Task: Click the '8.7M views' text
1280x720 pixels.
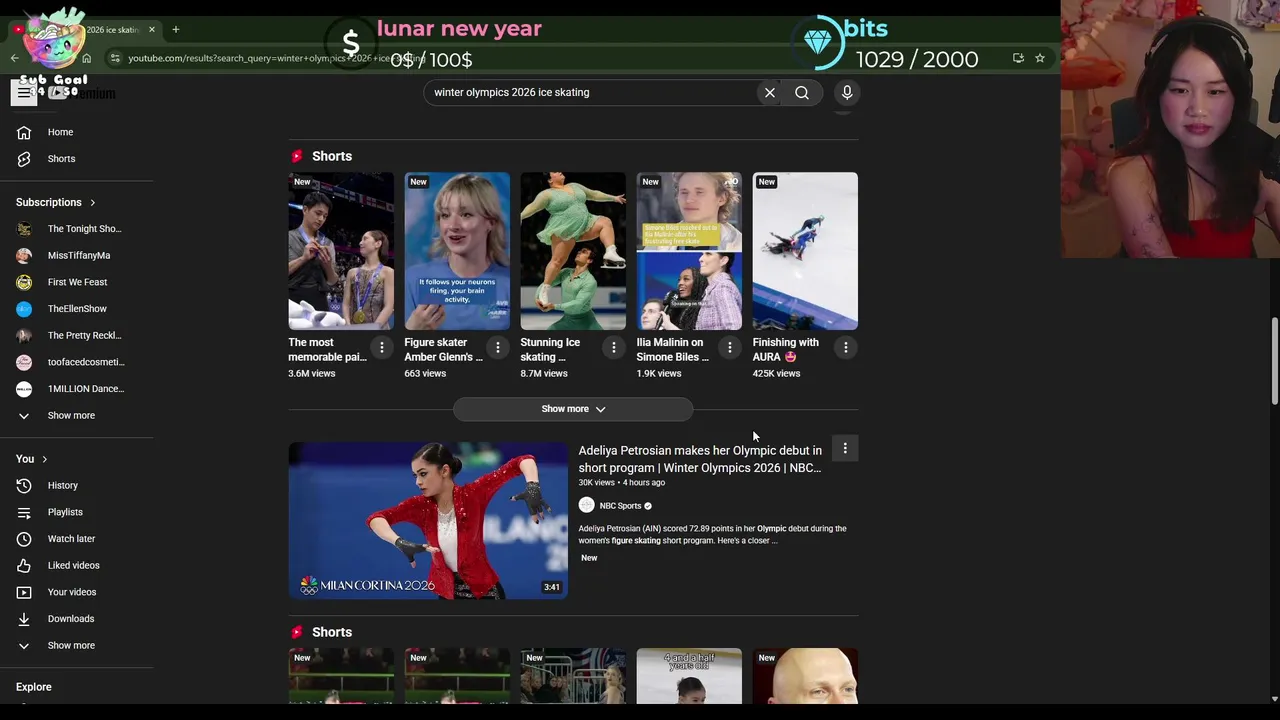Action: click(544, 373)
